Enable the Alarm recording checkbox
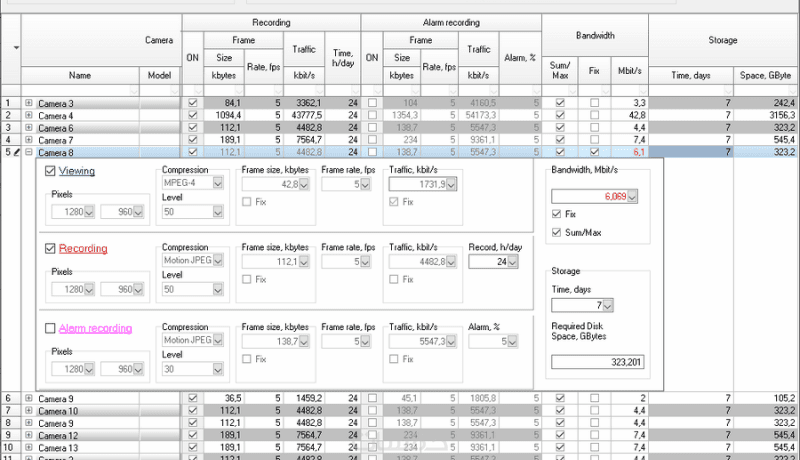Image resolution: width=800 pixels, height=460 pixels. [x=50, y=328]
